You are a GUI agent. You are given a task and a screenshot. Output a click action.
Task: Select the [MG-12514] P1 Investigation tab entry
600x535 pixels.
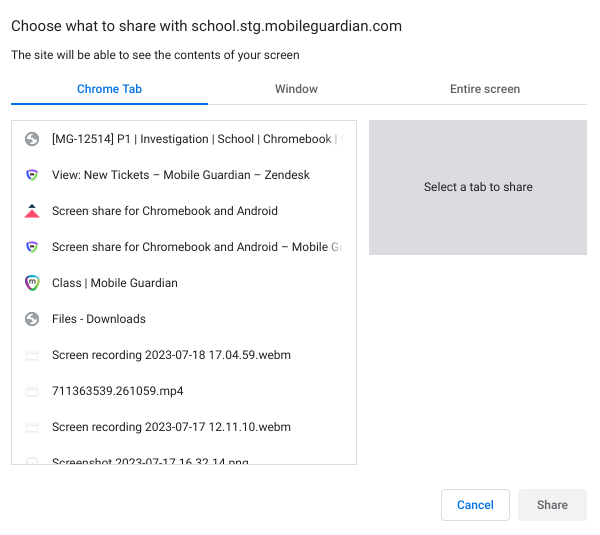click(x=184, y=139)
